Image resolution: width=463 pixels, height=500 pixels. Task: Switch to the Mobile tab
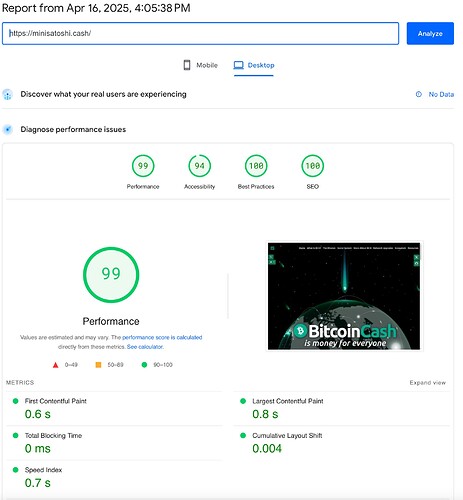201,65
